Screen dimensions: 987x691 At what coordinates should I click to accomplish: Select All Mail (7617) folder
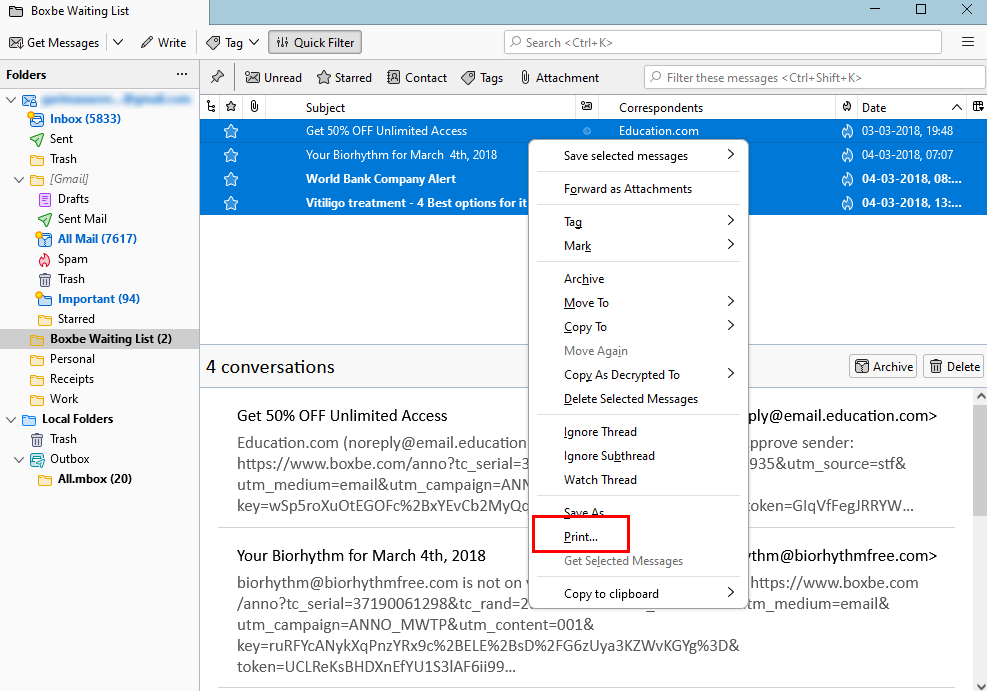point(97,239)
